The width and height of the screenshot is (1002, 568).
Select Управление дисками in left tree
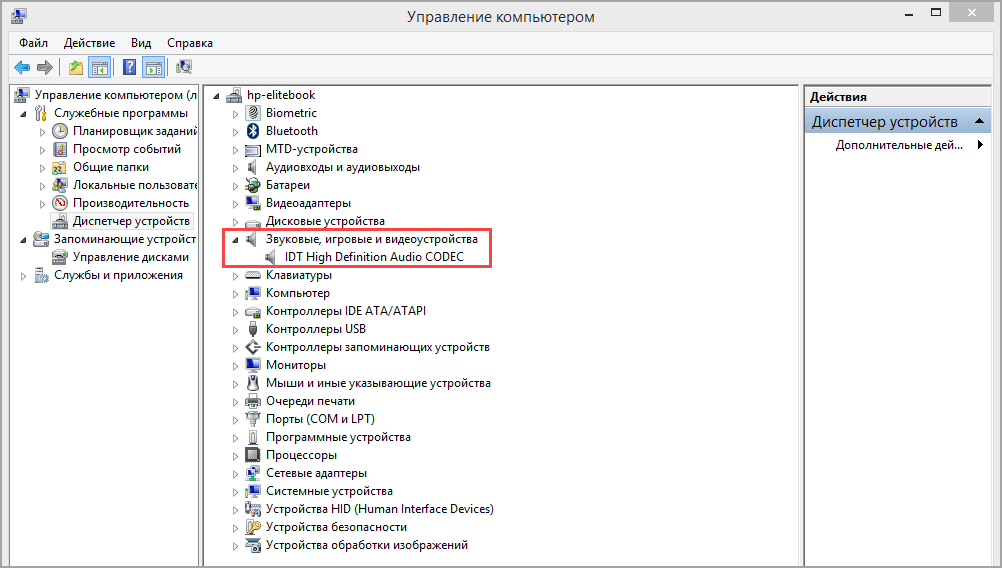[x=130, y=257]
